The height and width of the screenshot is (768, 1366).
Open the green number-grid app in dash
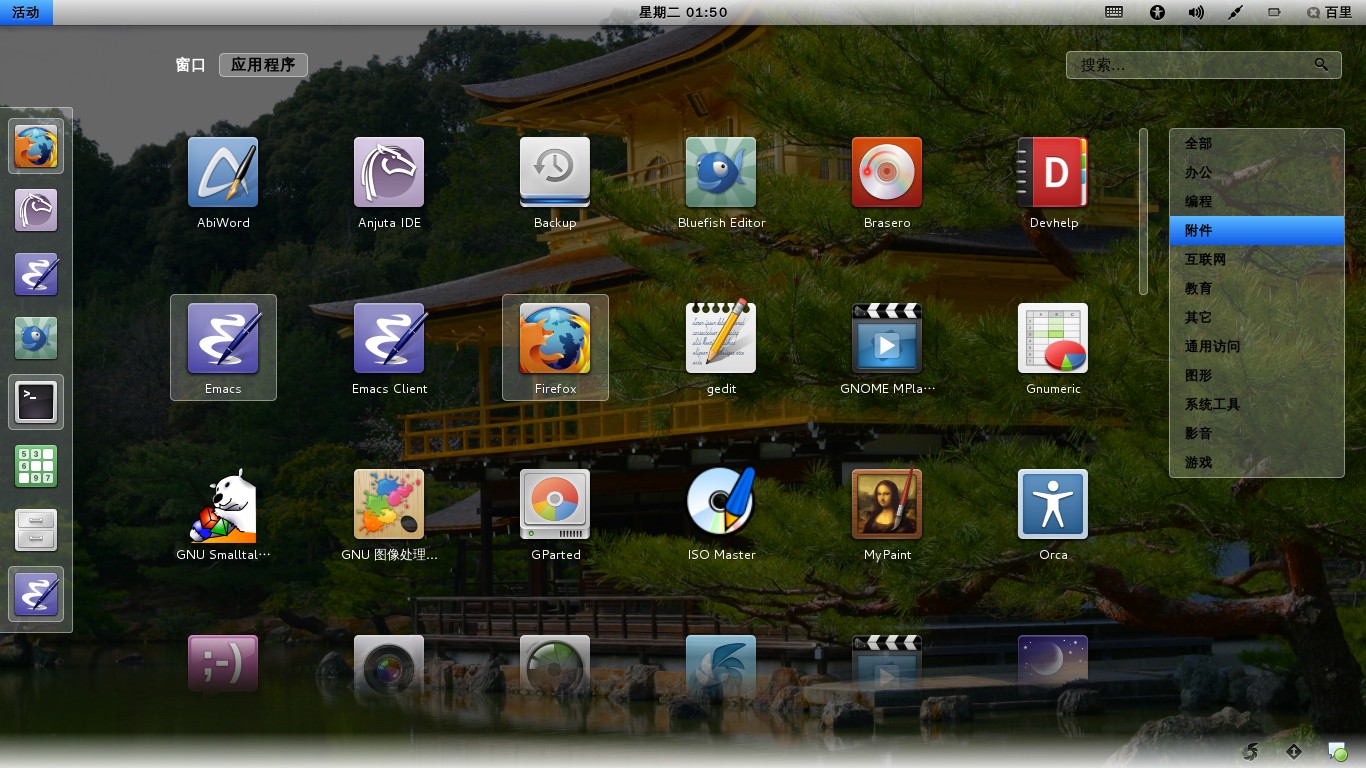(36, 466)
